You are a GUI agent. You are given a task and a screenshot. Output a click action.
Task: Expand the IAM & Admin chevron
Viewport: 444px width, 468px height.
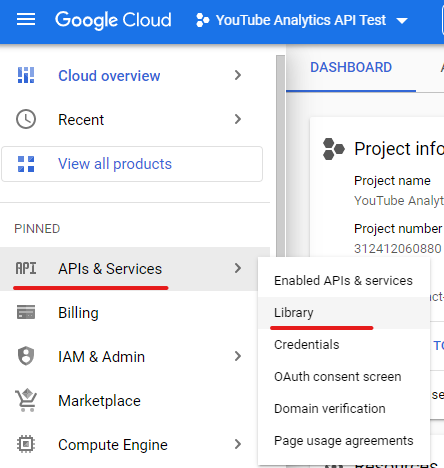tap(238, 356)
